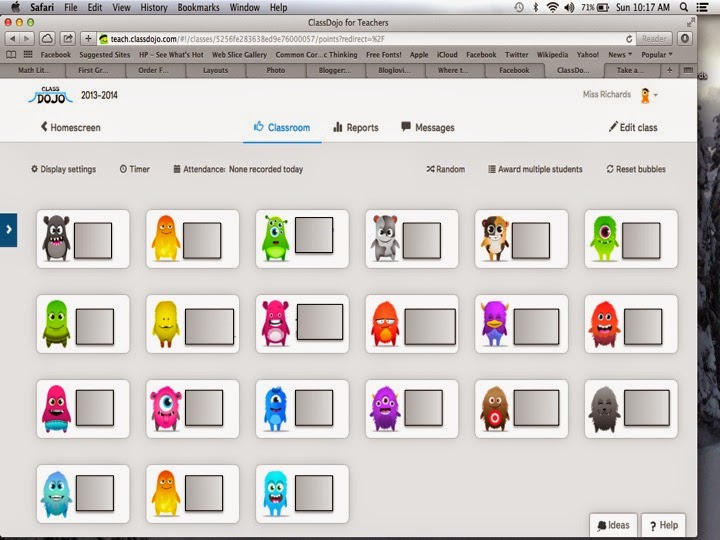
Task: Open iCloud tabs cloud button
Action: point(47,39)
